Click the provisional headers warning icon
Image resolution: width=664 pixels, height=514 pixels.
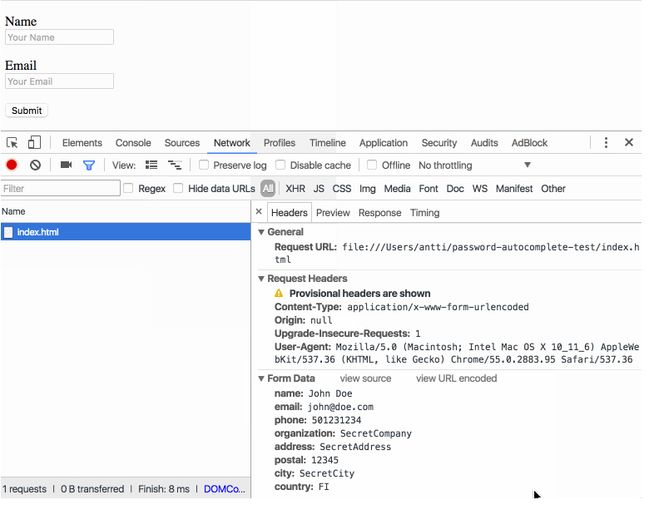tap(279, 293)
